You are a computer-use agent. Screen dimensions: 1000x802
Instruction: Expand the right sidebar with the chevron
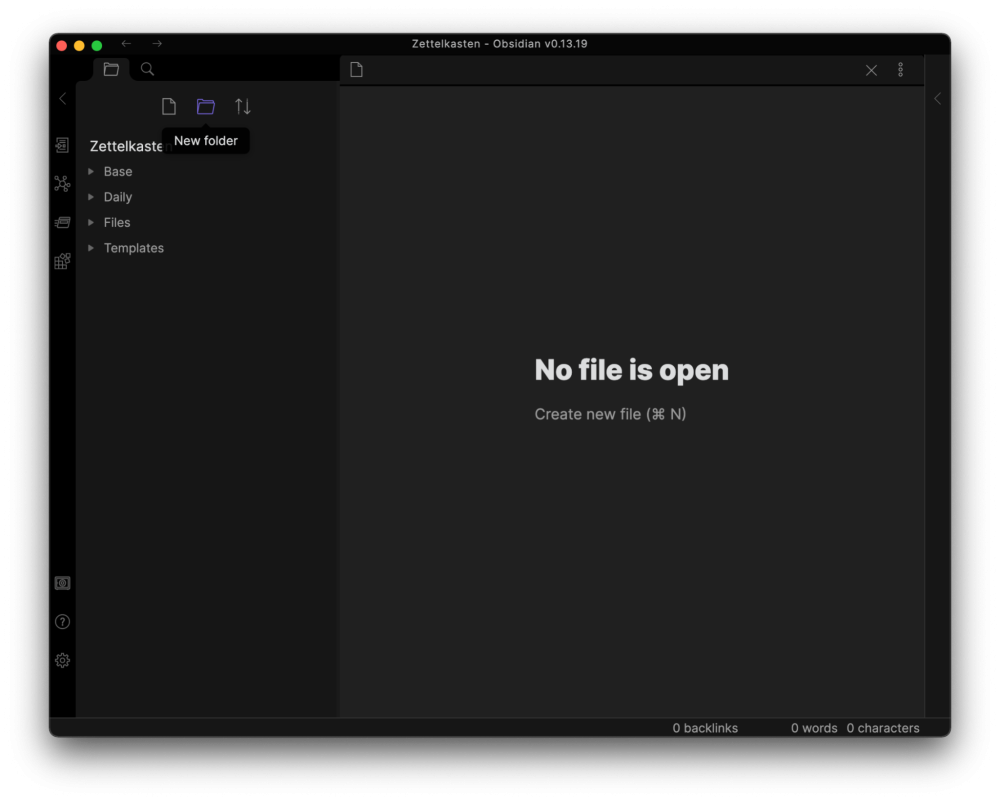coord(937,98)
